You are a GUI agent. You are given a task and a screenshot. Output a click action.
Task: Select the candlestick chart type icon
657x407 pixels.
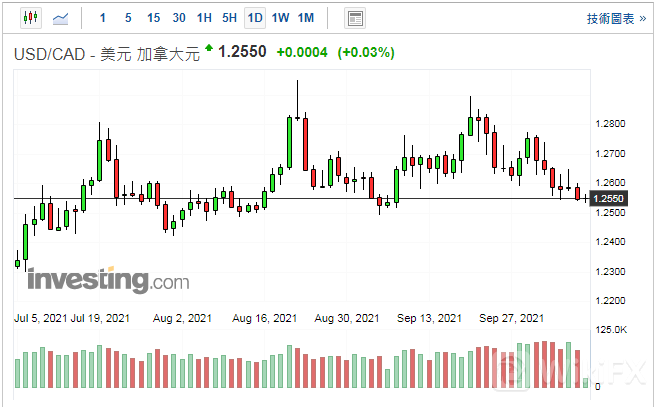tap(31, 18)
